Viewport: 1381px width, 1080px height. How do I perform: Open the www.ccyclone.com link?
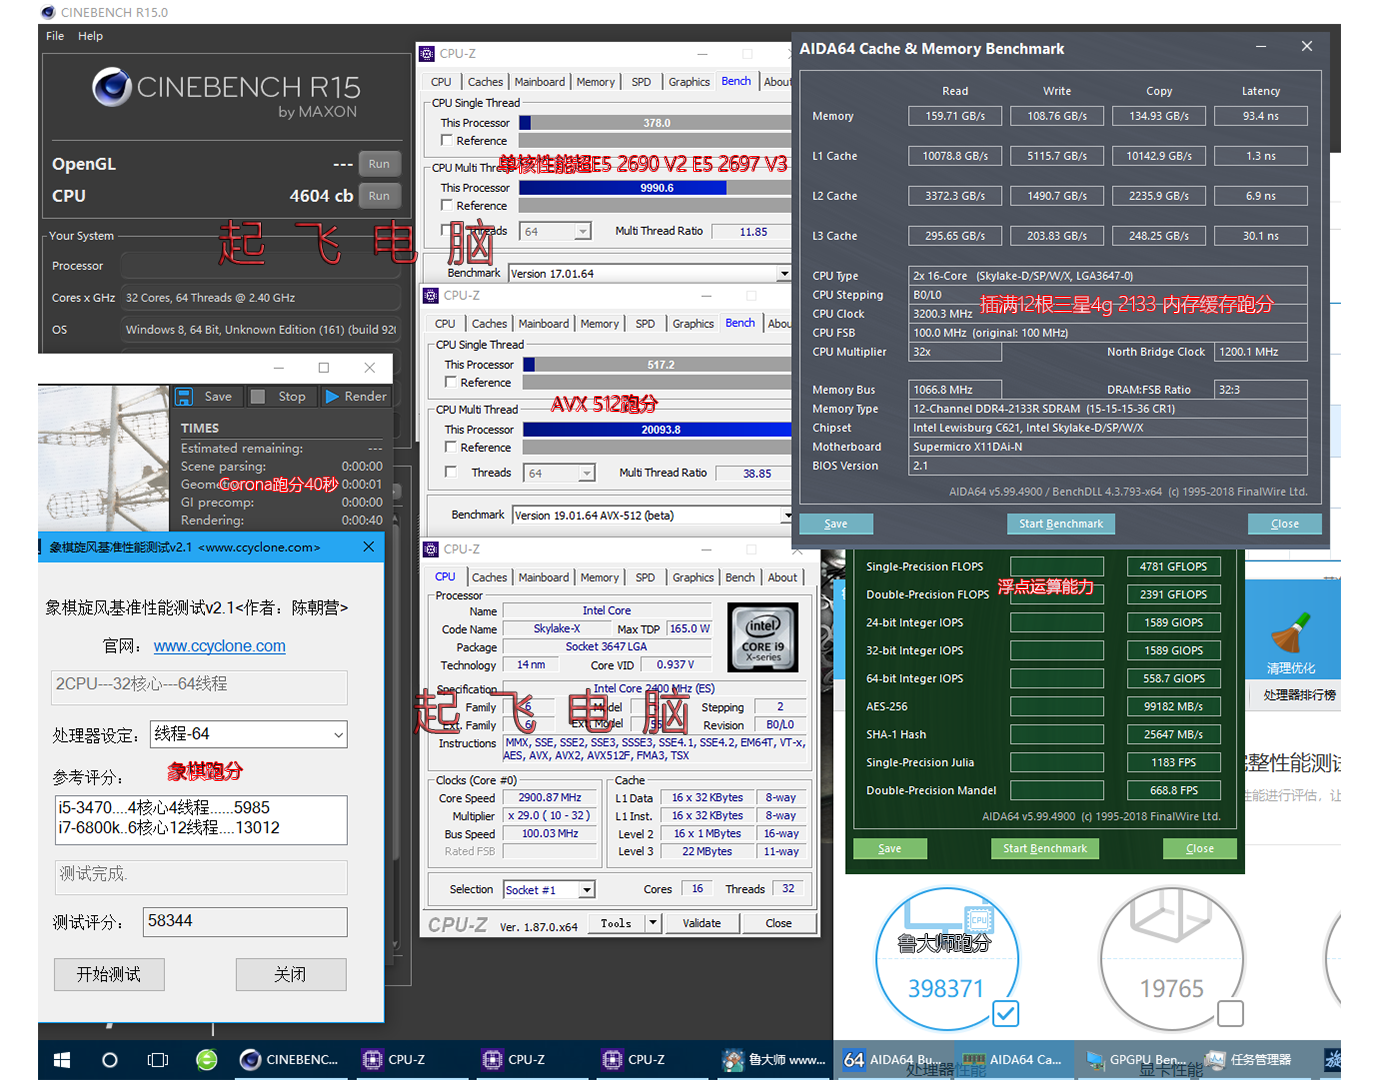point(220,646)
